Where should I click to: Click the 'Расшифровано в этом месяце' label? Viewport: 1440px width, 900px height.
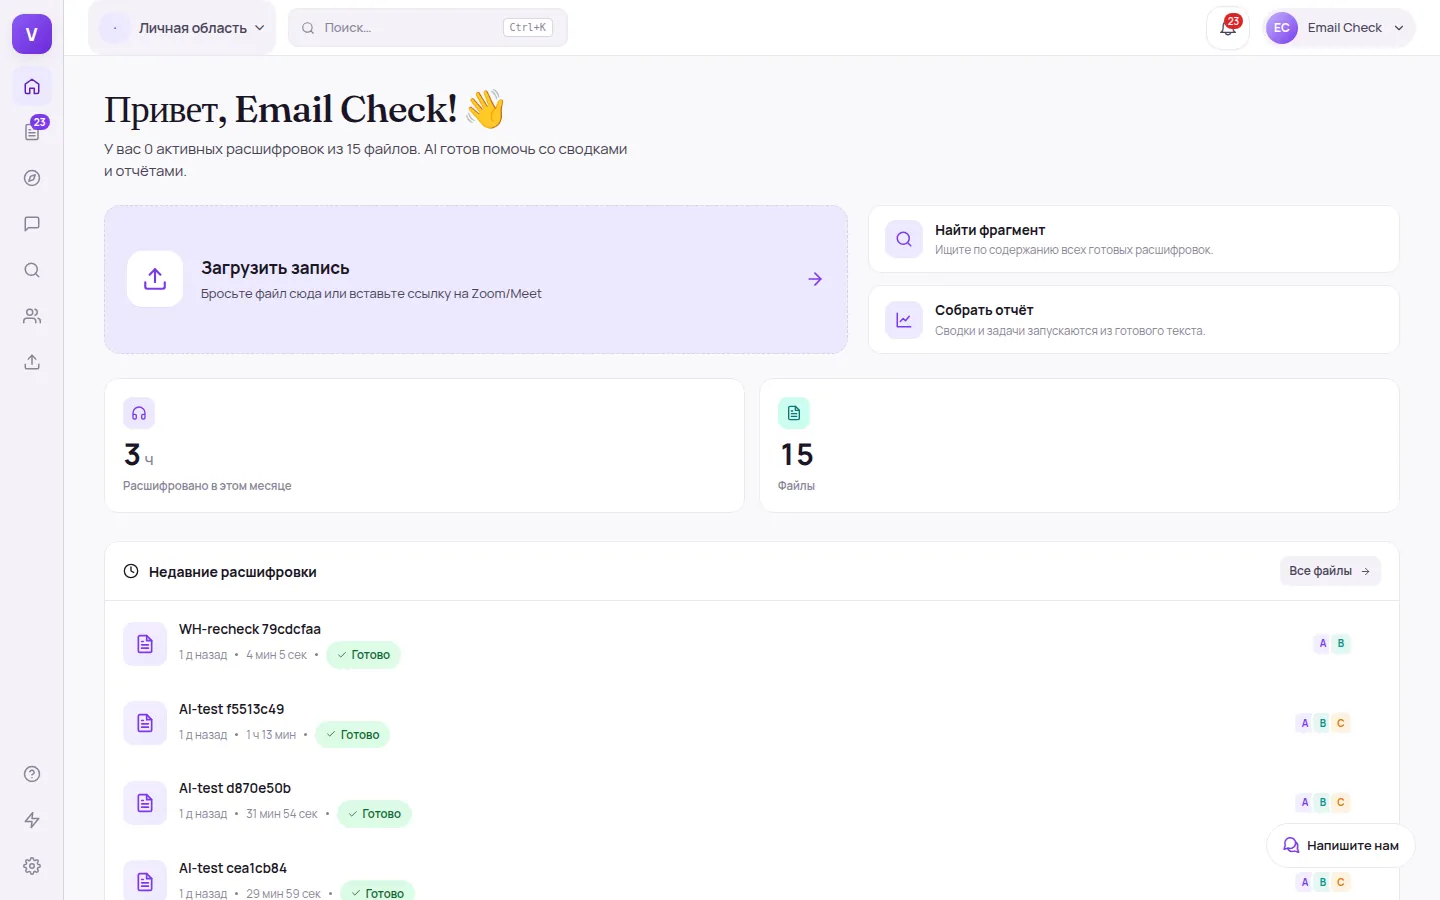click(207, 486)
